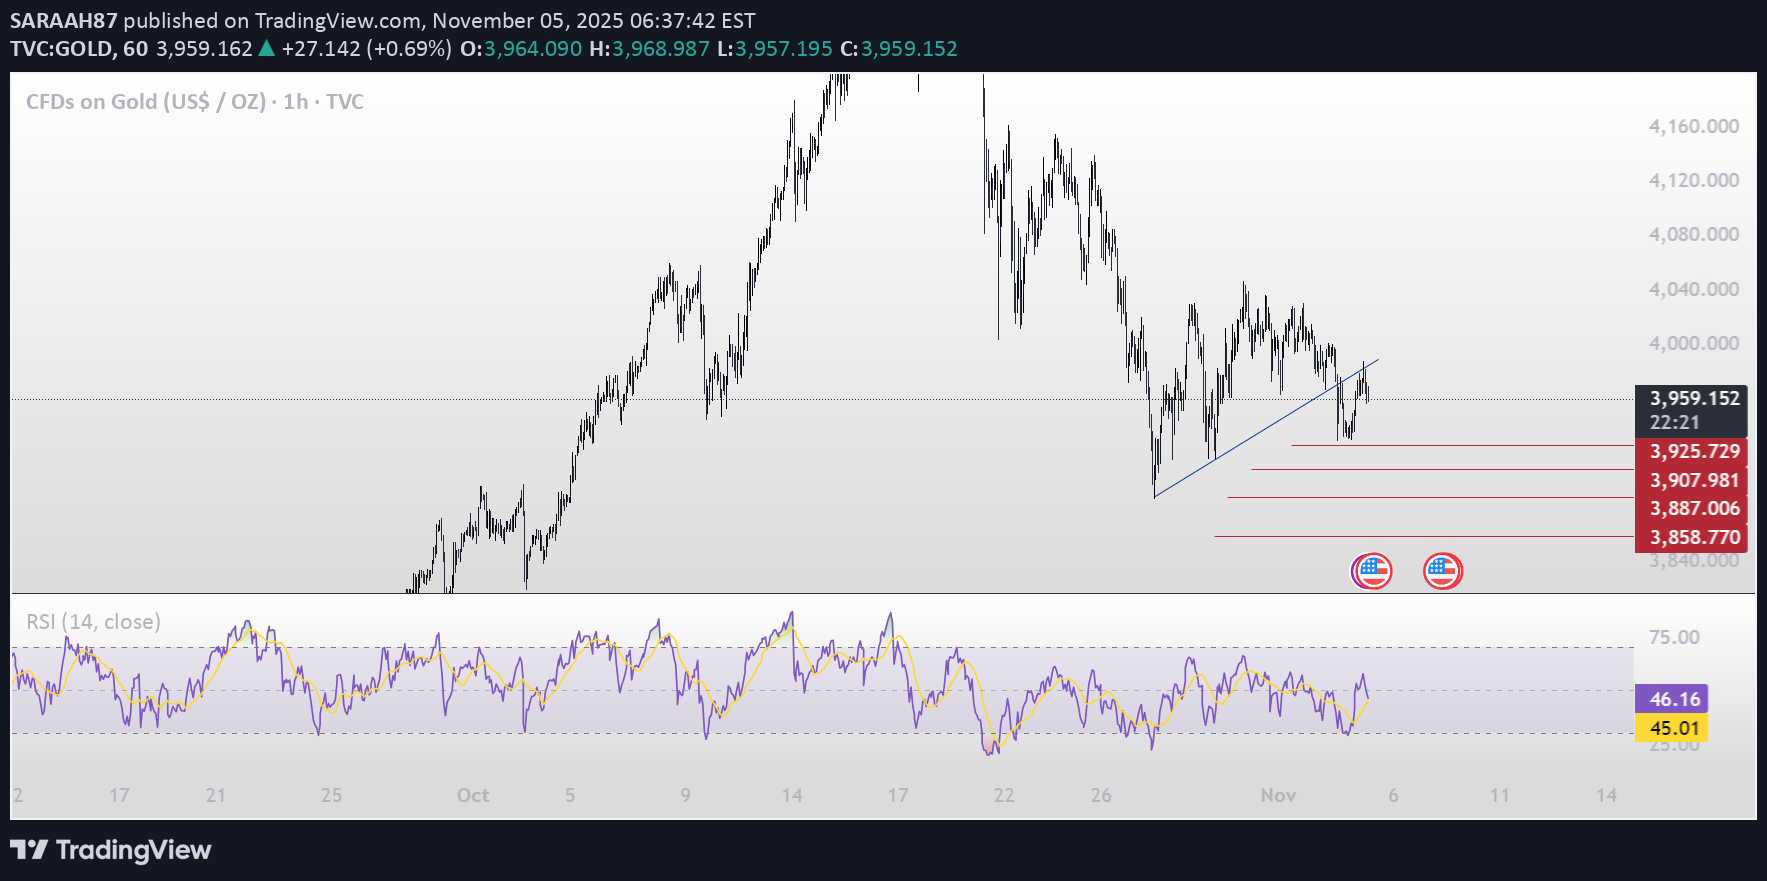The height and width of the screenshot is (881, 1767).
Task: Click the 4,160.000 level on the price axis
Action: pos(1693,127)
